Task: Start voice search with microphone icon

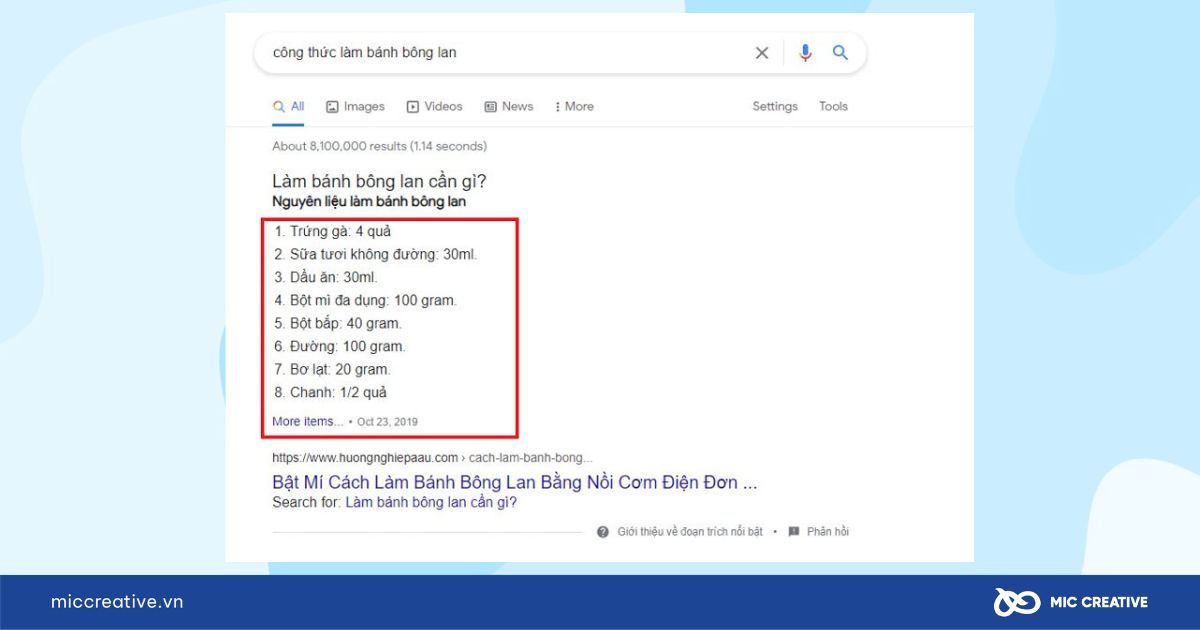Action: coord(805,53)
